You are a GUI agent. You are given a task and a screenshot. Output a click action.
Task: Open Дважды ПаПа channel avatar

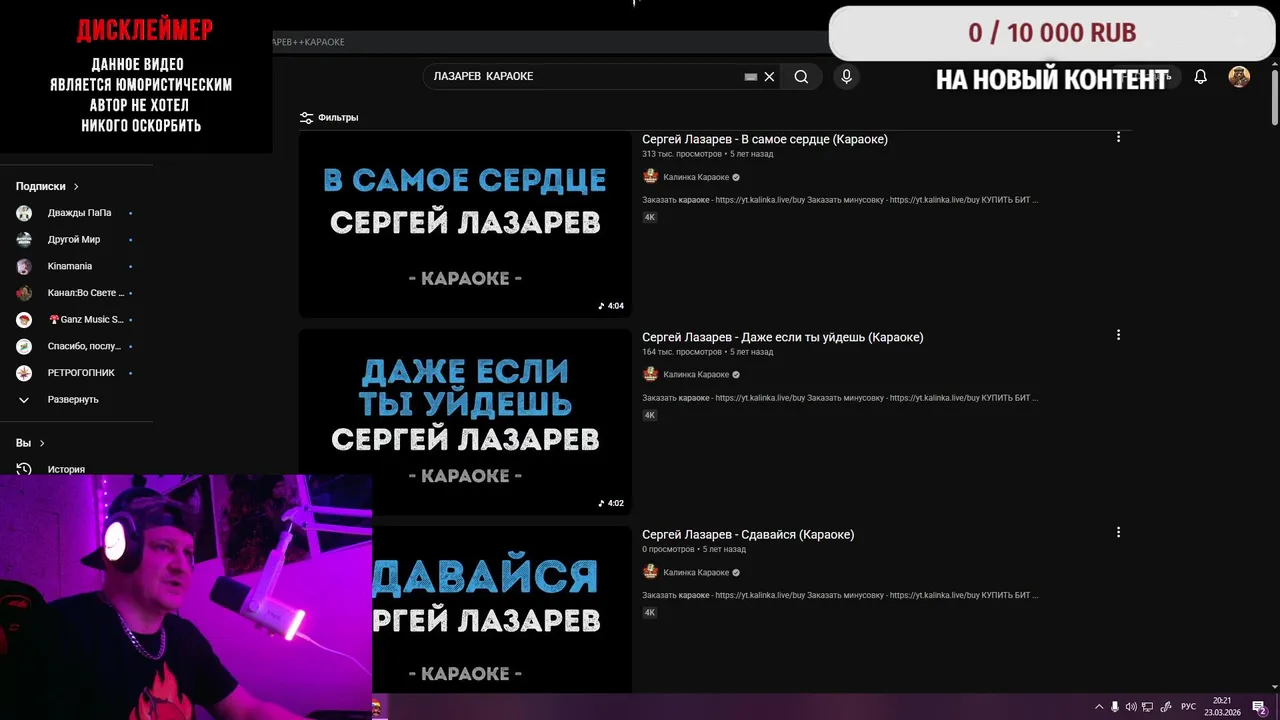[24, 213]
